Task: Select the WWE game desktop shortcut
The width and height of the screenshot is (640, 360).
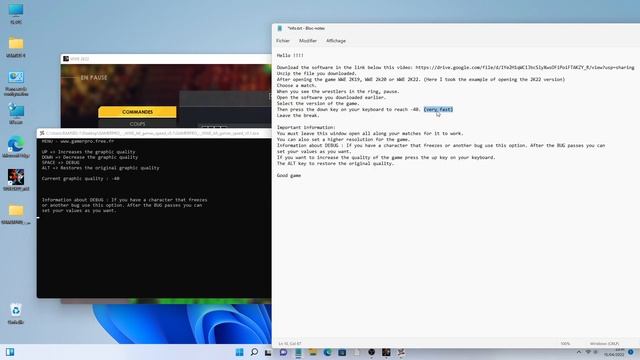Action: pyautogui.click(x=16, y=180)
